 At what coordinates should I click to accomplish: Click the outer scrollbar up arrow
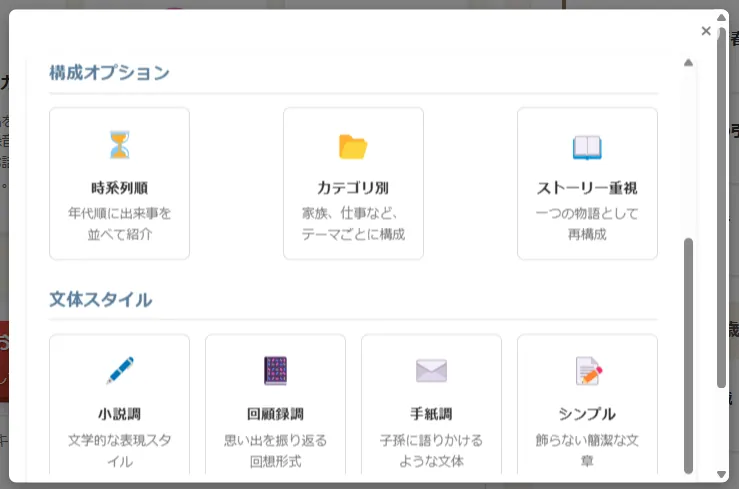pos(721,18)
